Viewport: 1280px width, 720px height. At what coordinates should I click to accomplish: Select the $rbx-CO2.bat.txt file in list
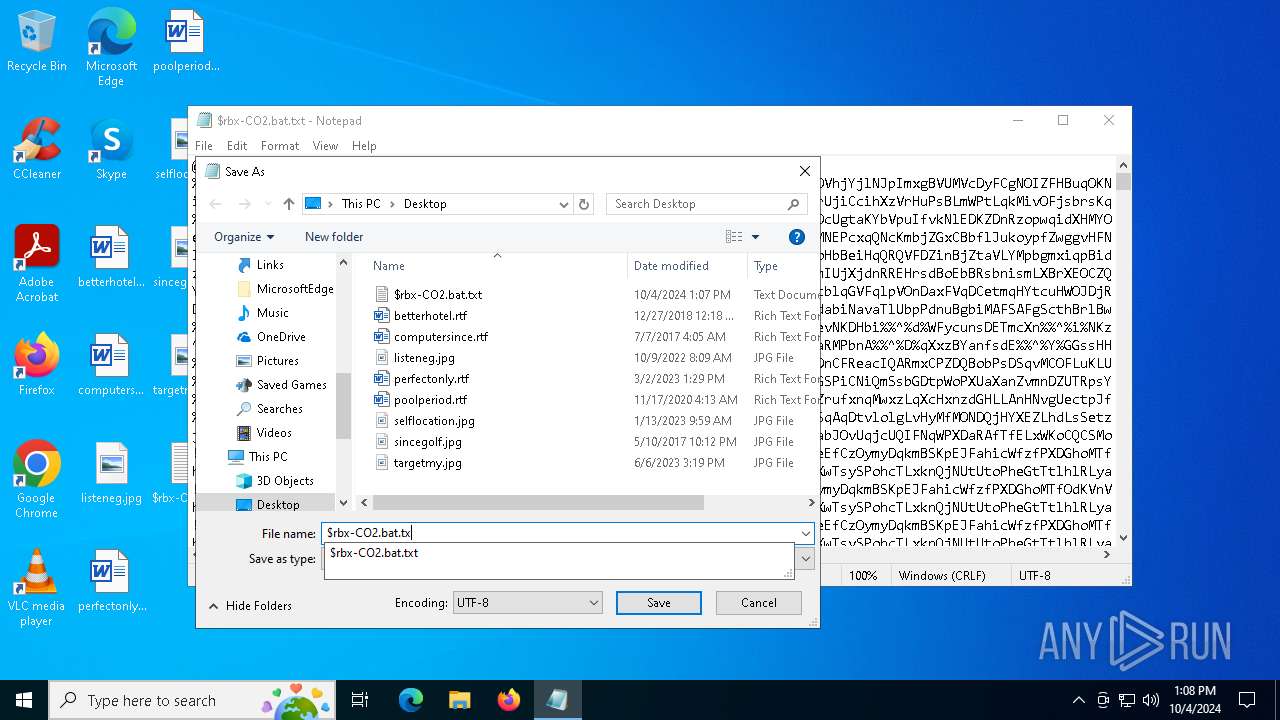click(438, 295)
